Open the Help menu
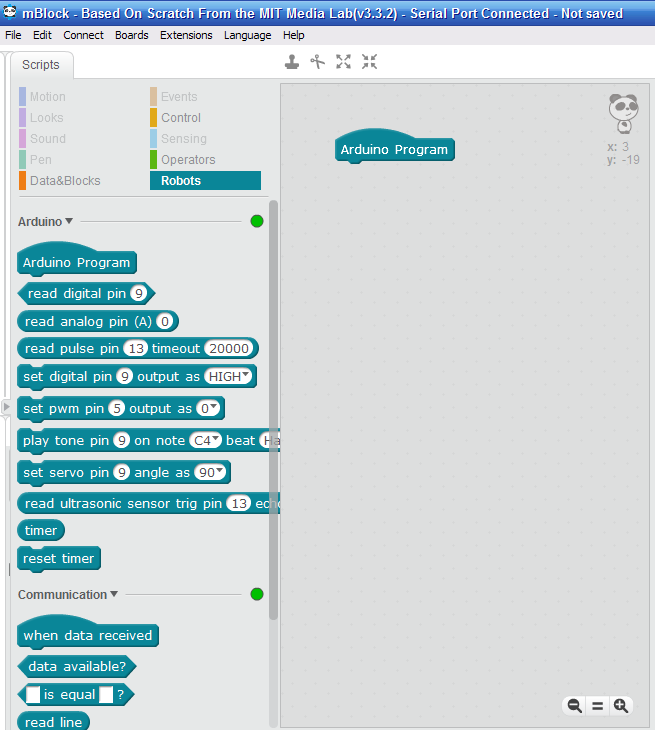655x730 pixels. click(294, 35)
